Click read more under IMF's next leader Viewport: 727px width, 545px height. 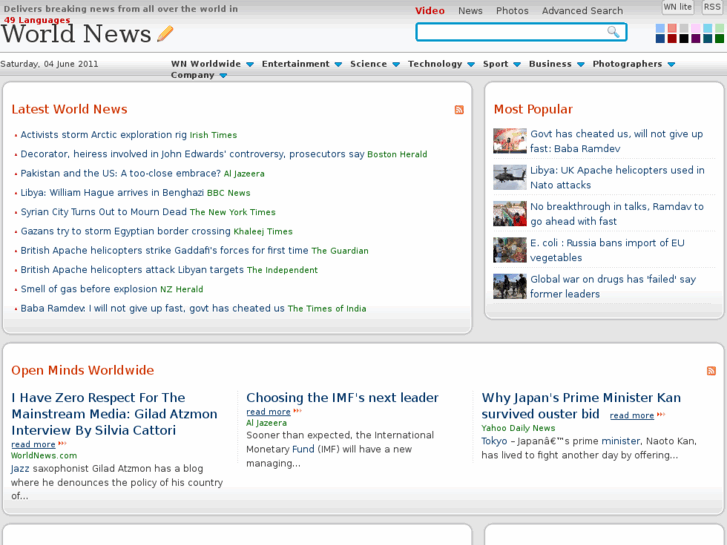pyautogui.click(x=268, y=412)
